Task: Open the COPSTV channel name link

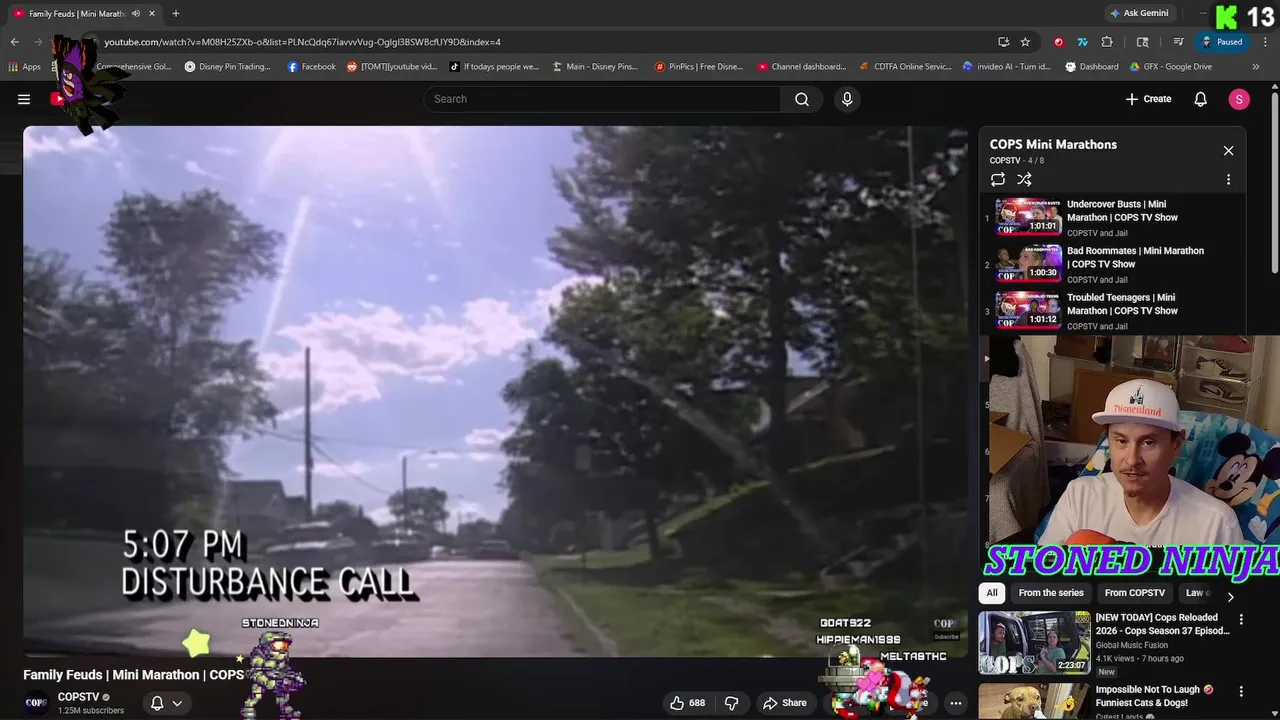Action: [x=78, y=697]
